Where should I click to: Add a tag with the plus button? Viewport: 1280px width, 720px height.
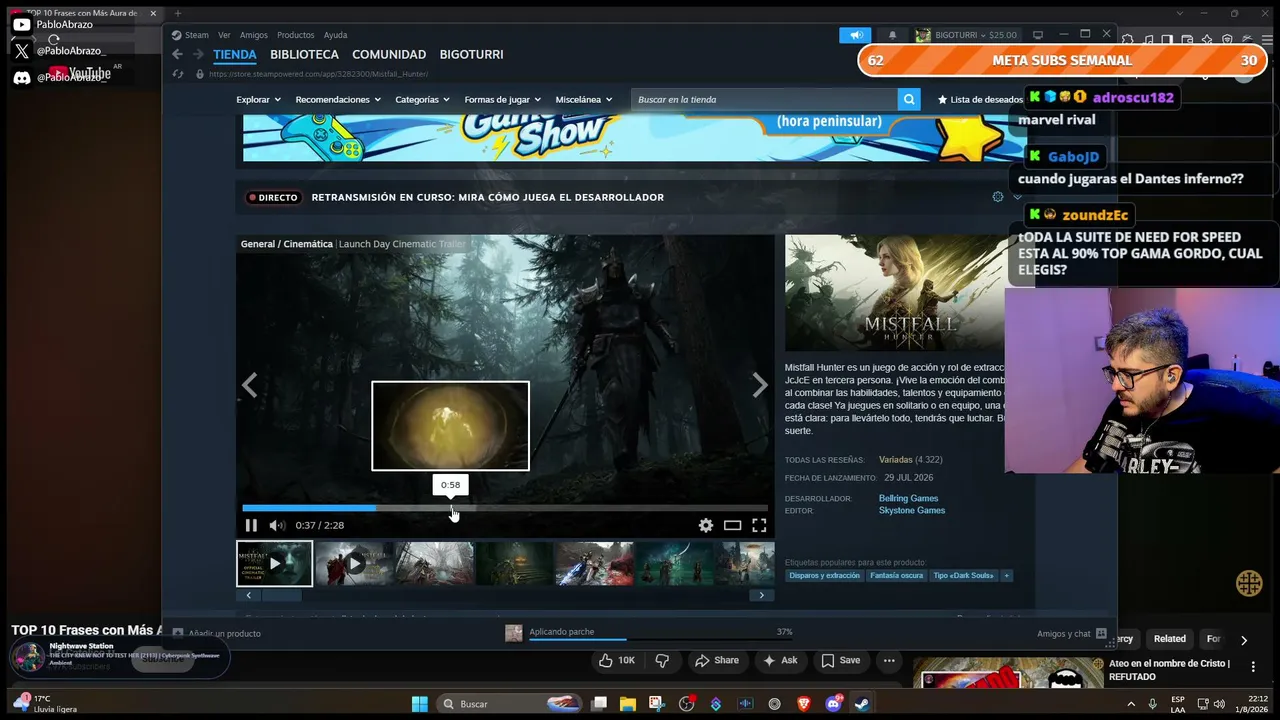point(1007,576)
